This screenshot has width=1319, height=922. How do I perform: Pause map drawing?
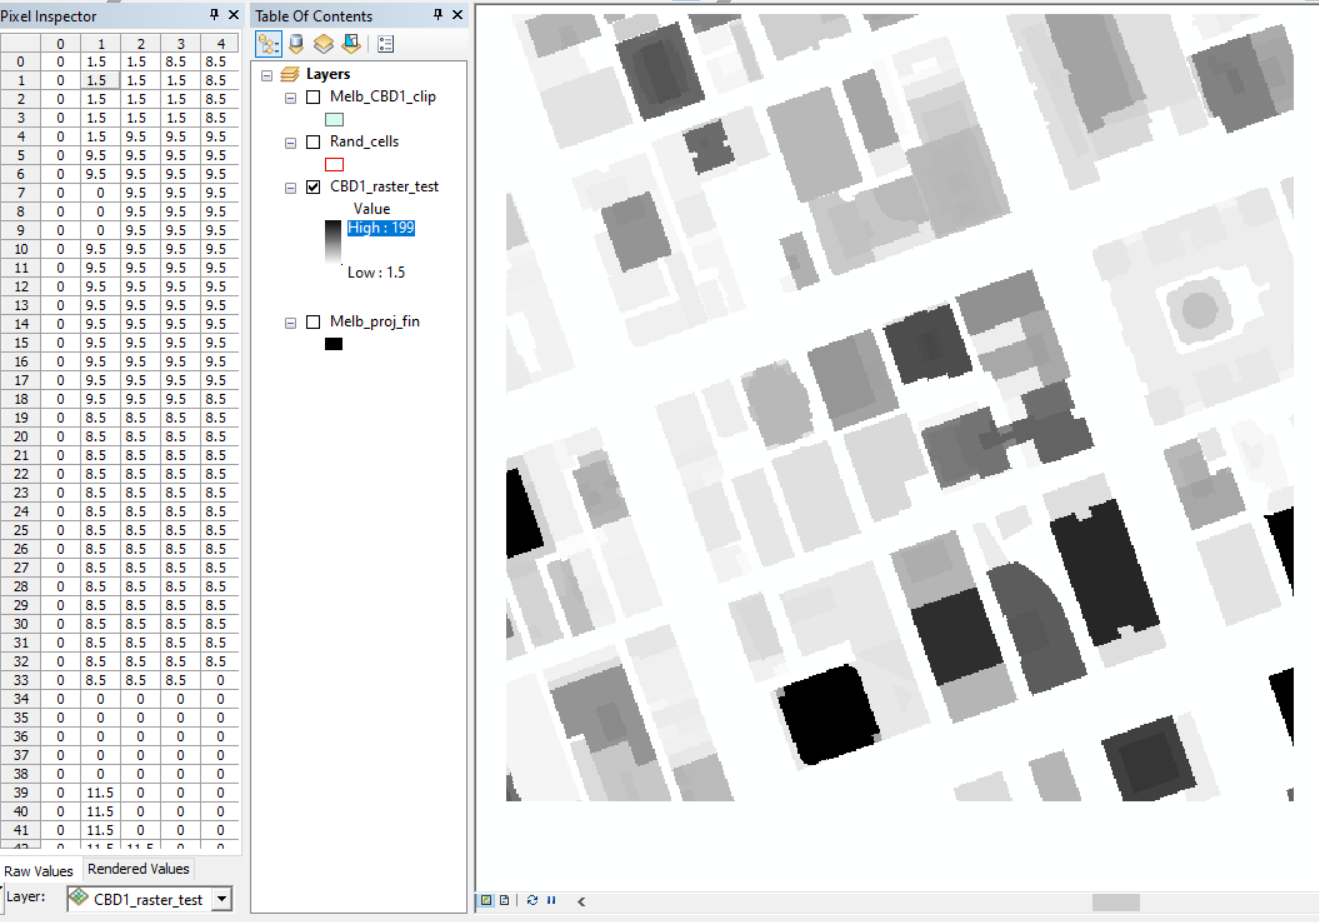[x=551, y=900]
